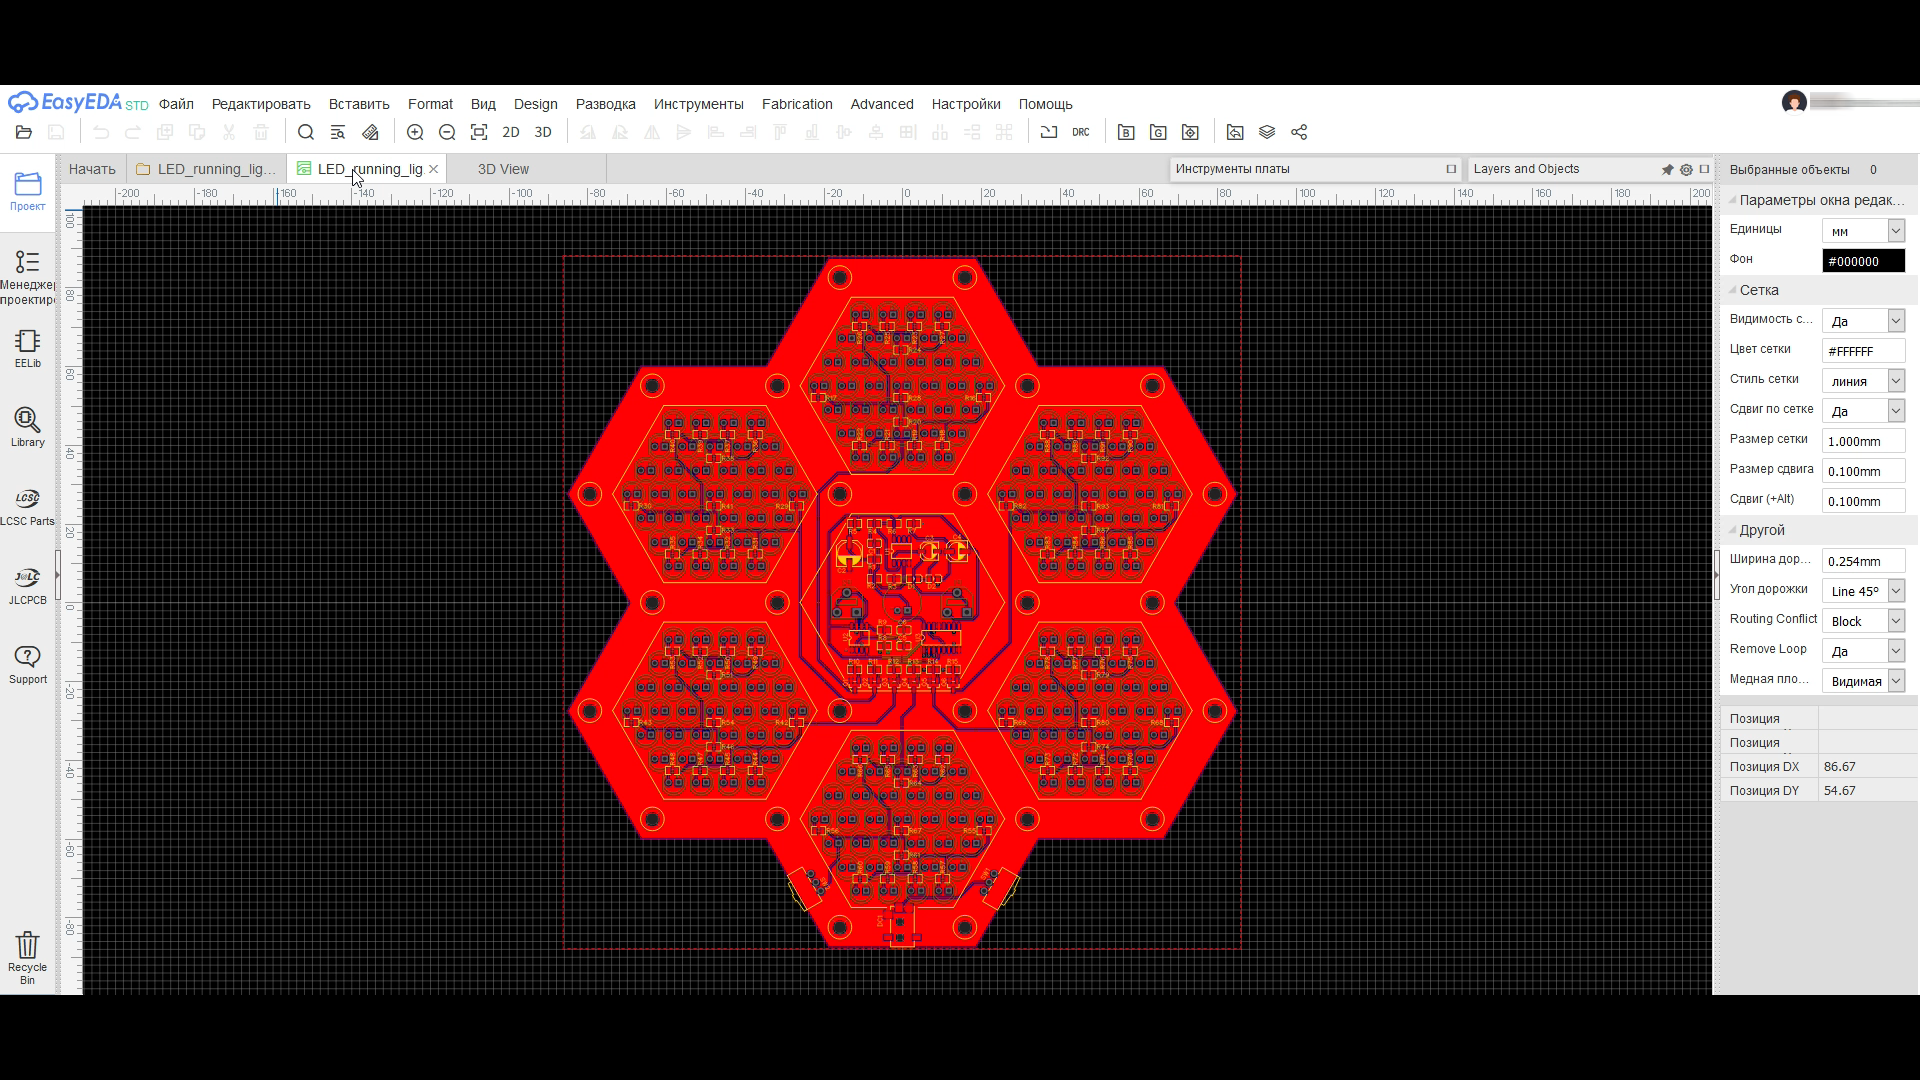This screenshot has width=1920, height=1080.
Task: Open the Единицы units dropdown
Action: click(x=1895, y=231)
